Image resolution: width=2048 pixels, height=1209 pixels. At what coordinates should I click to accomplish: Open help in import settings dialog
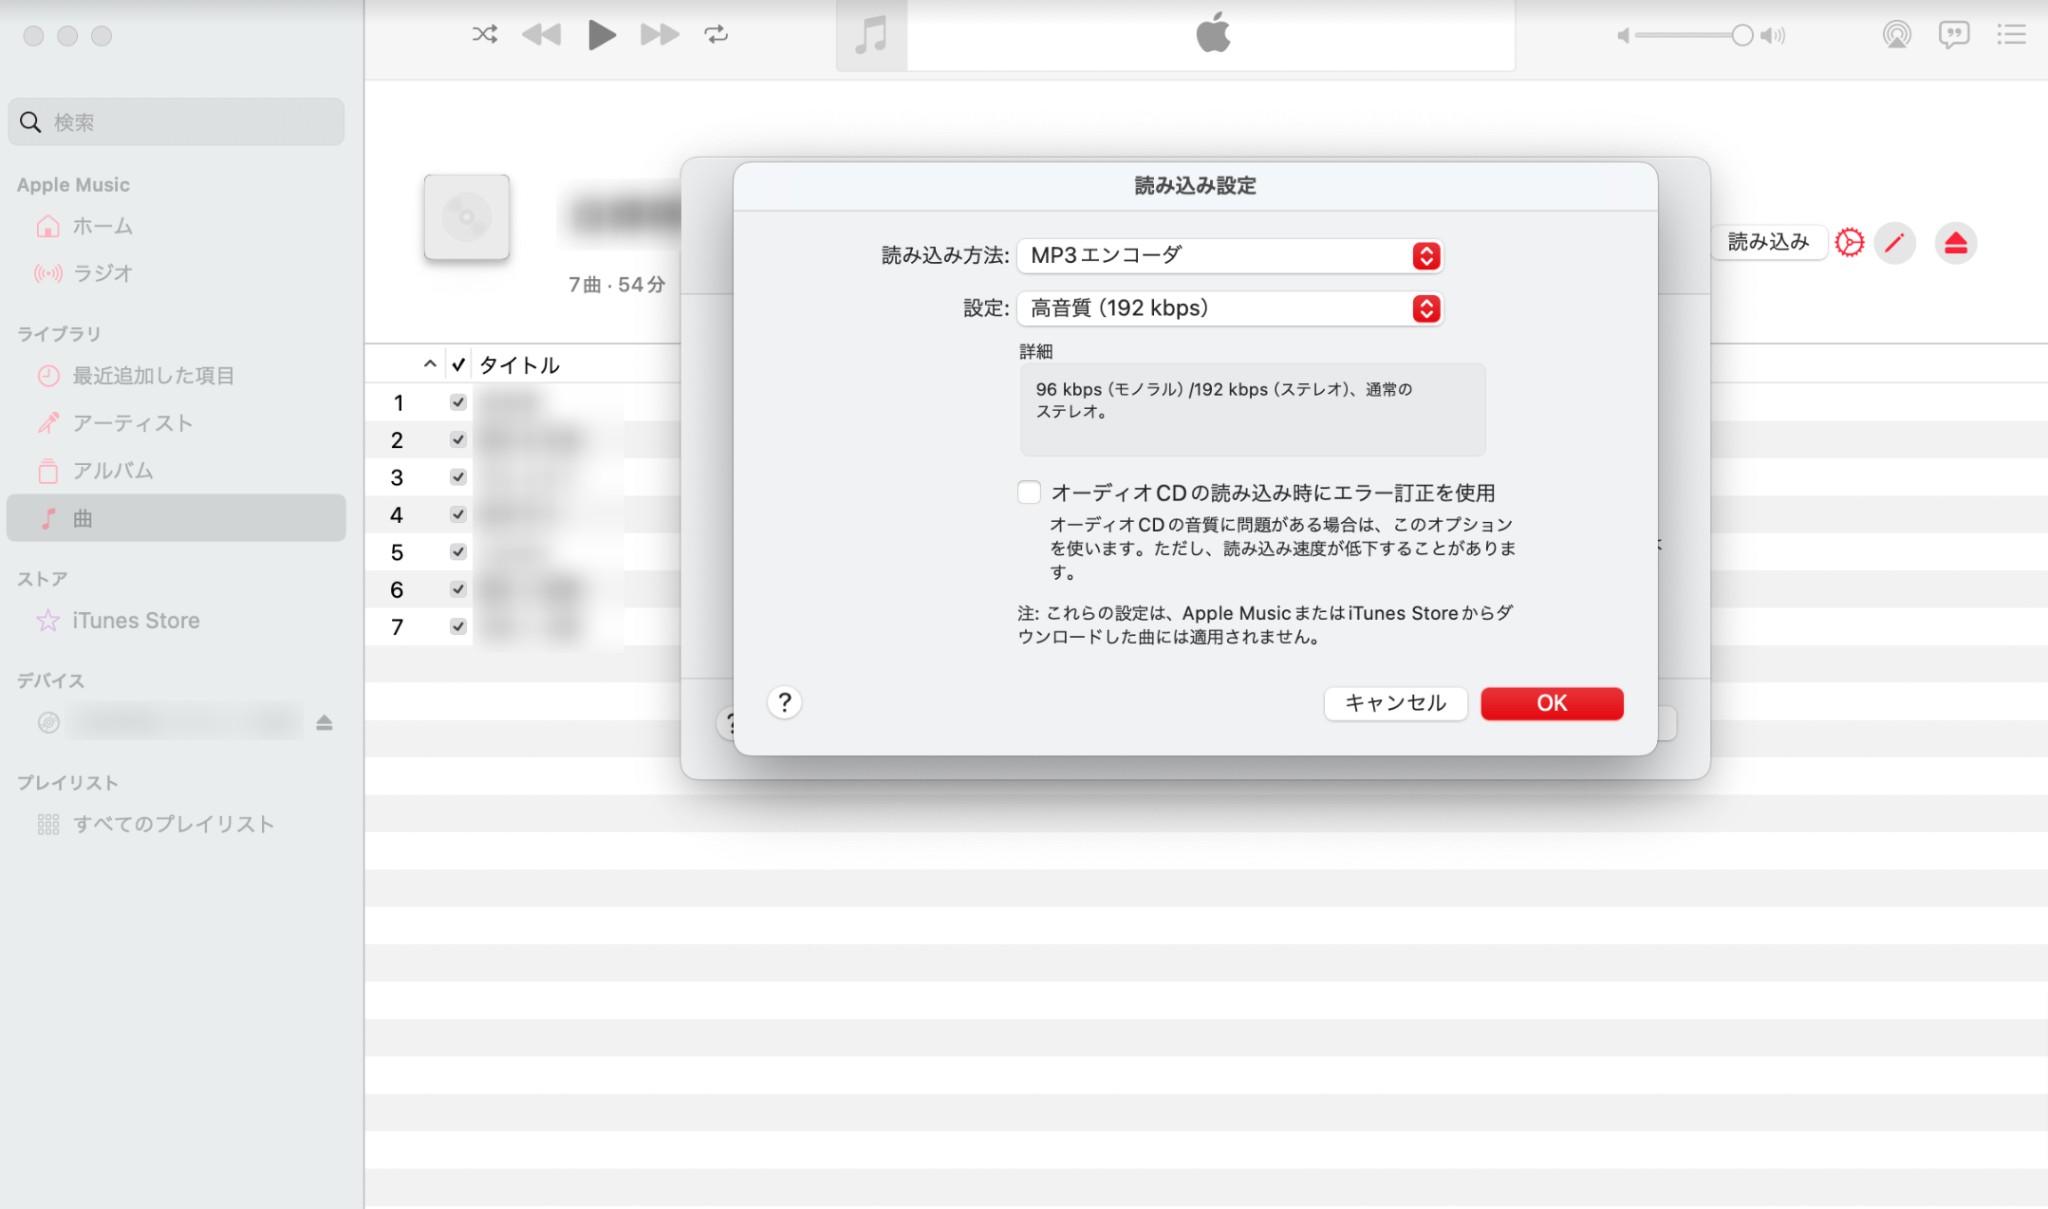click(x=785, y=703)
